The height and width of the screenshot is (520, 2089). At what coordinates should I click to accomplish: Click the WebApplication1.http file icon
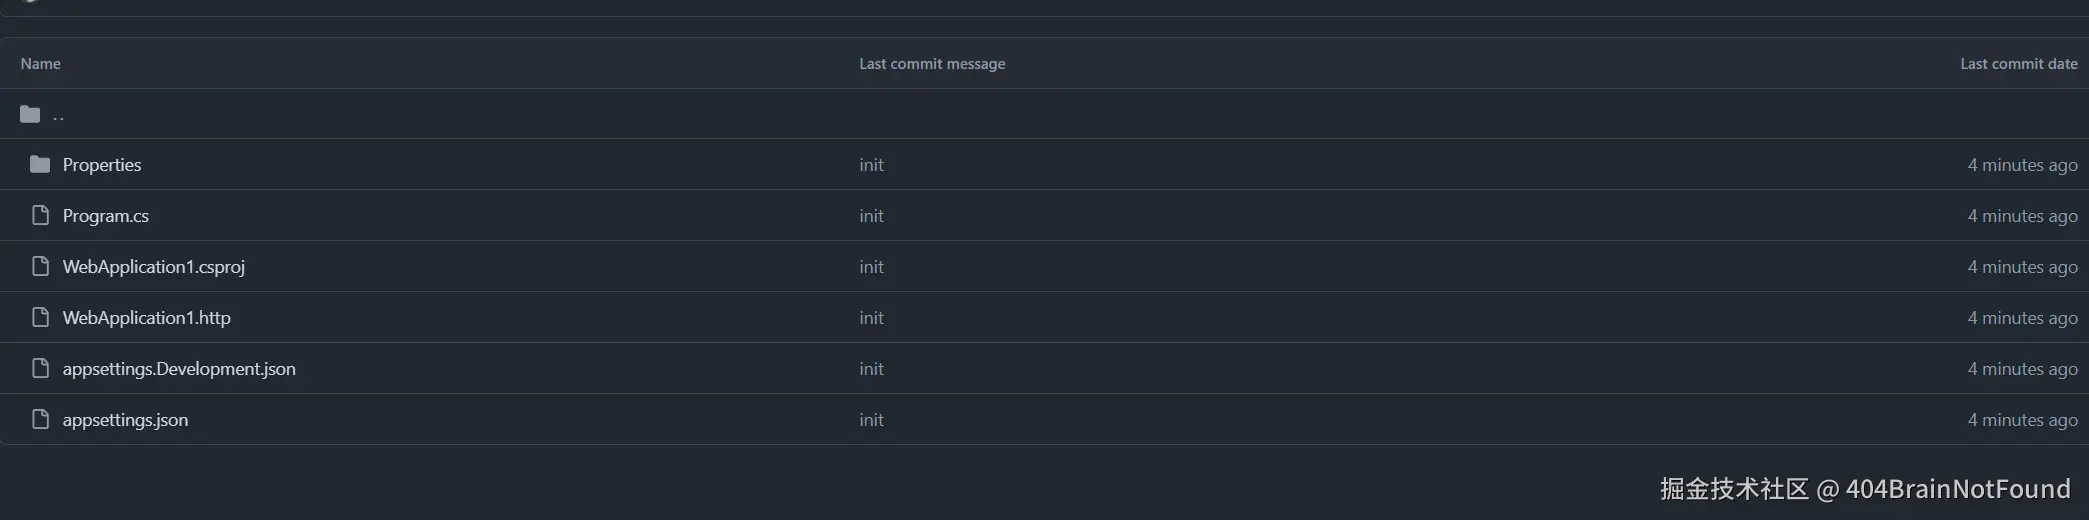(x=40, y=317)
